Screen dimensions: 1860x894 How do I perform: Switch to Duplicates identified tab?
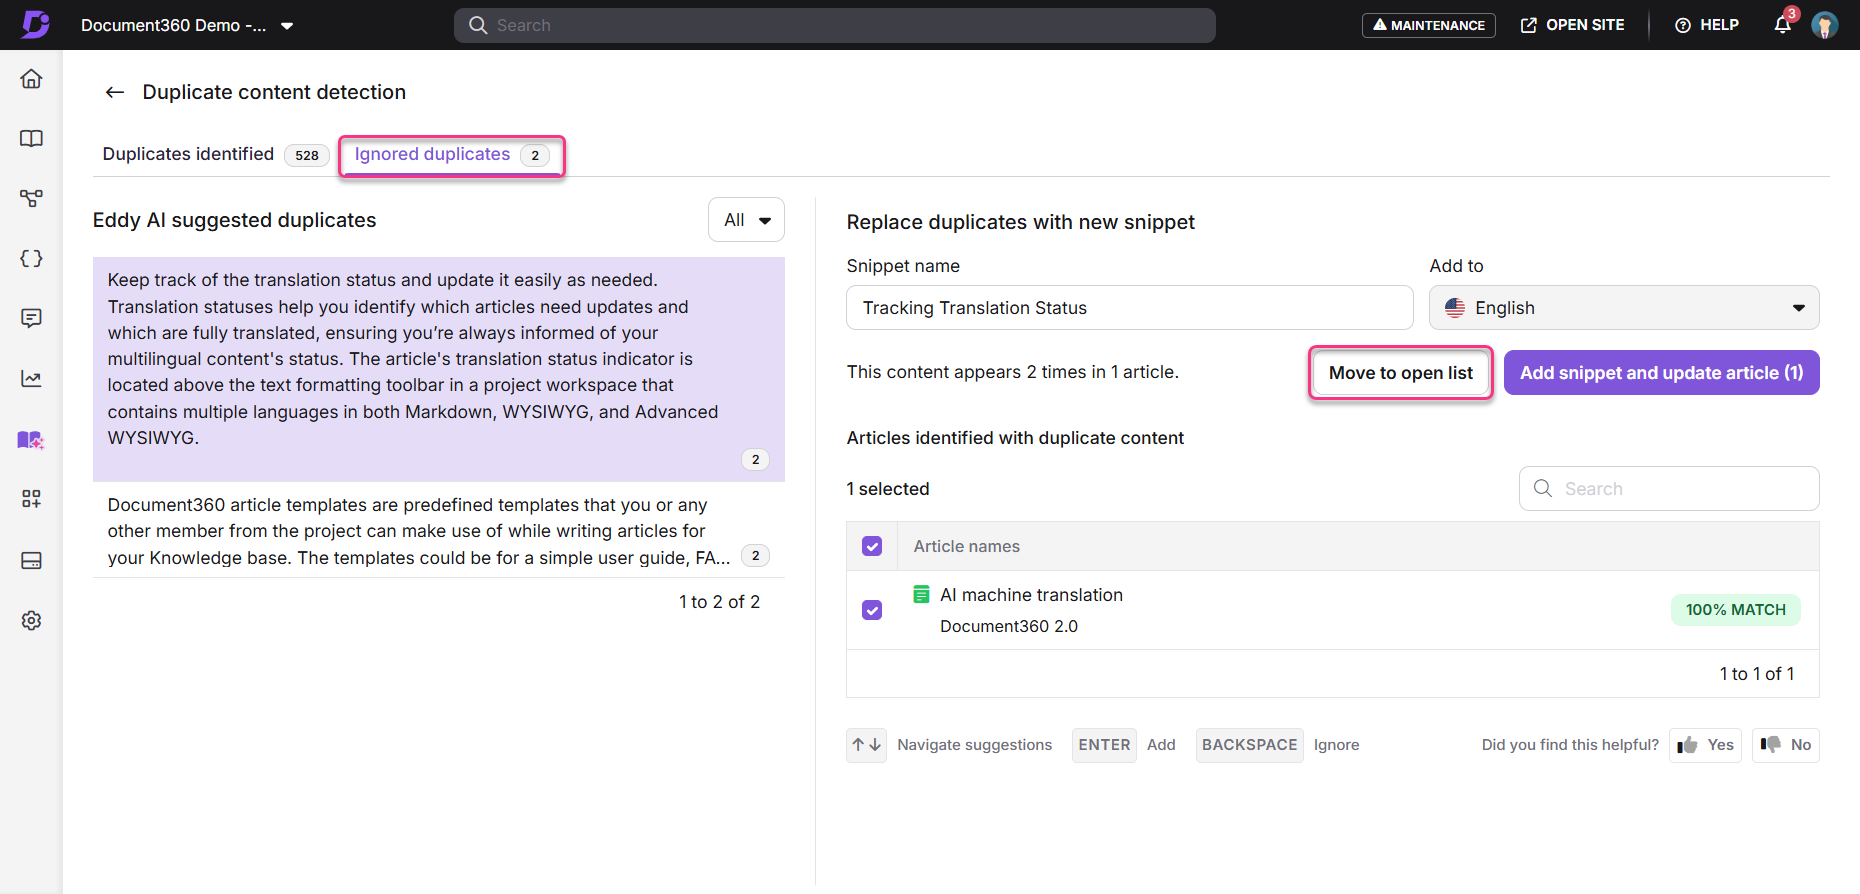[x=214, y=154]
